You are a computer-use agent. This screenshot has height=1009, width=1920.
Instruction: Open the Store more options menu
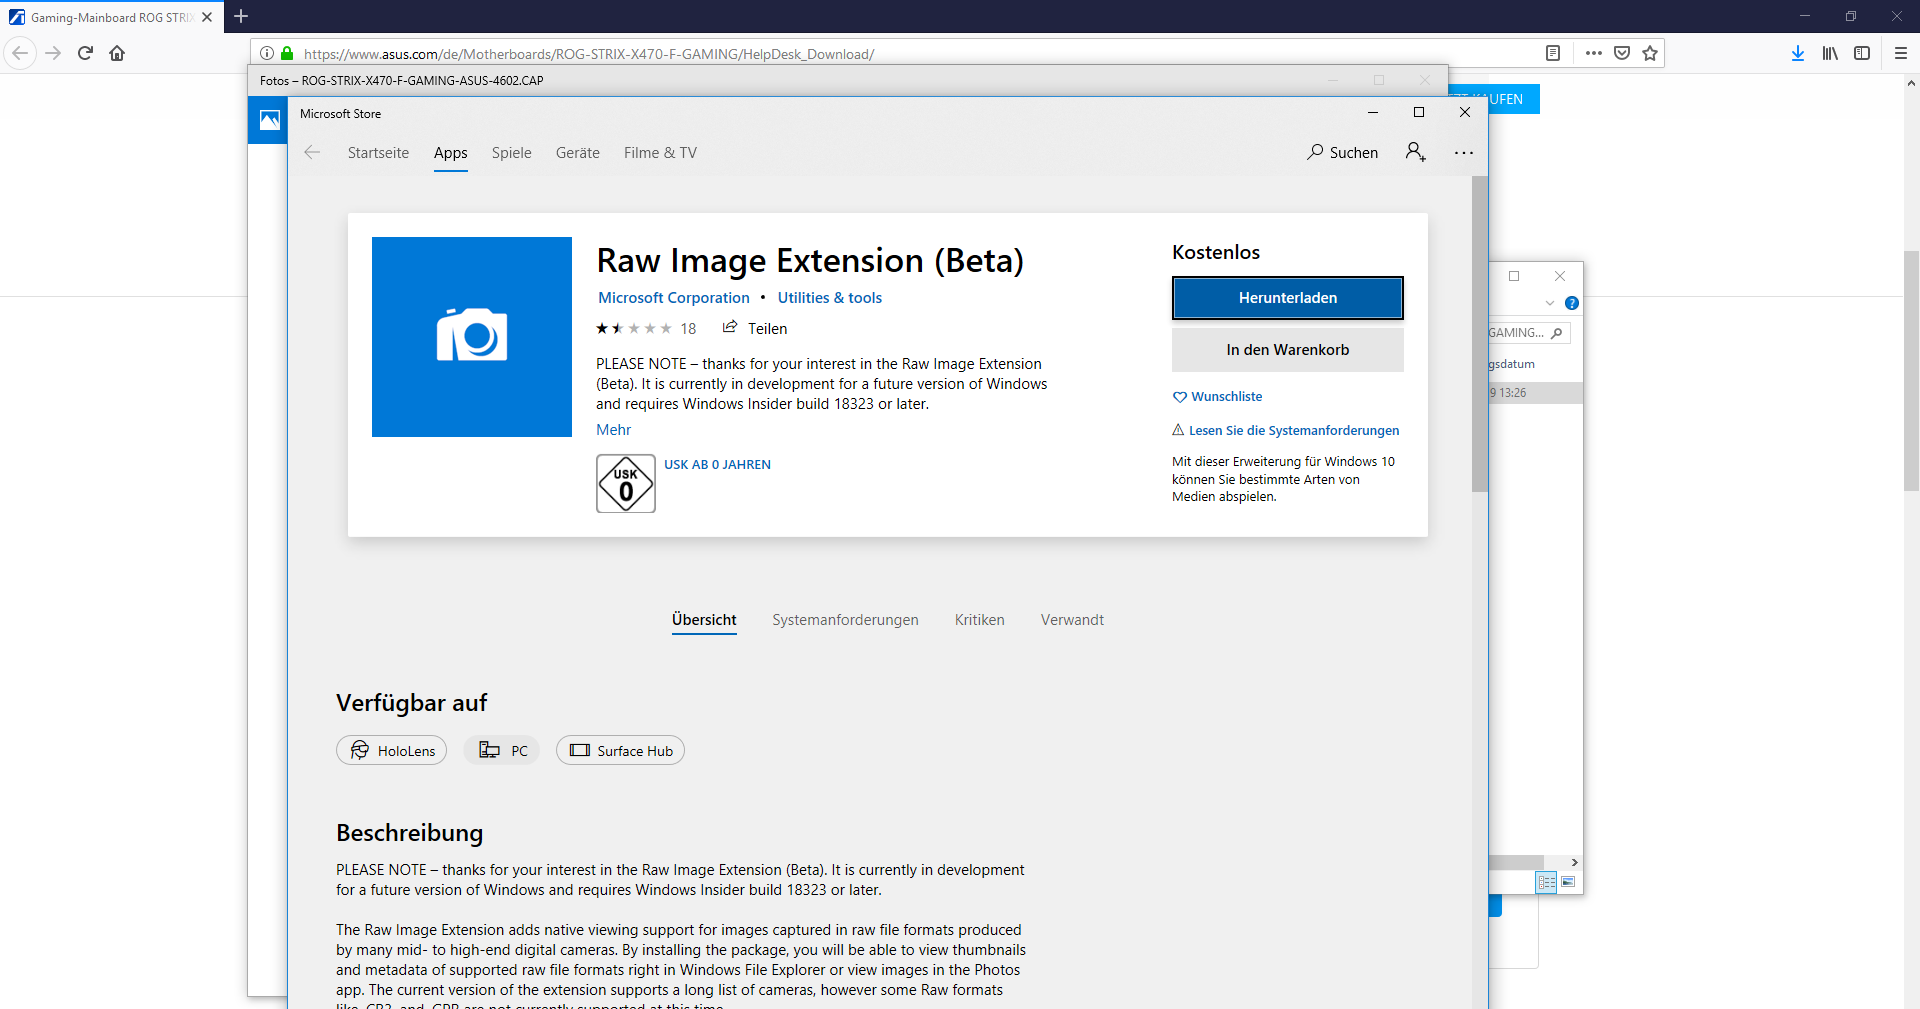point(1464,153)
